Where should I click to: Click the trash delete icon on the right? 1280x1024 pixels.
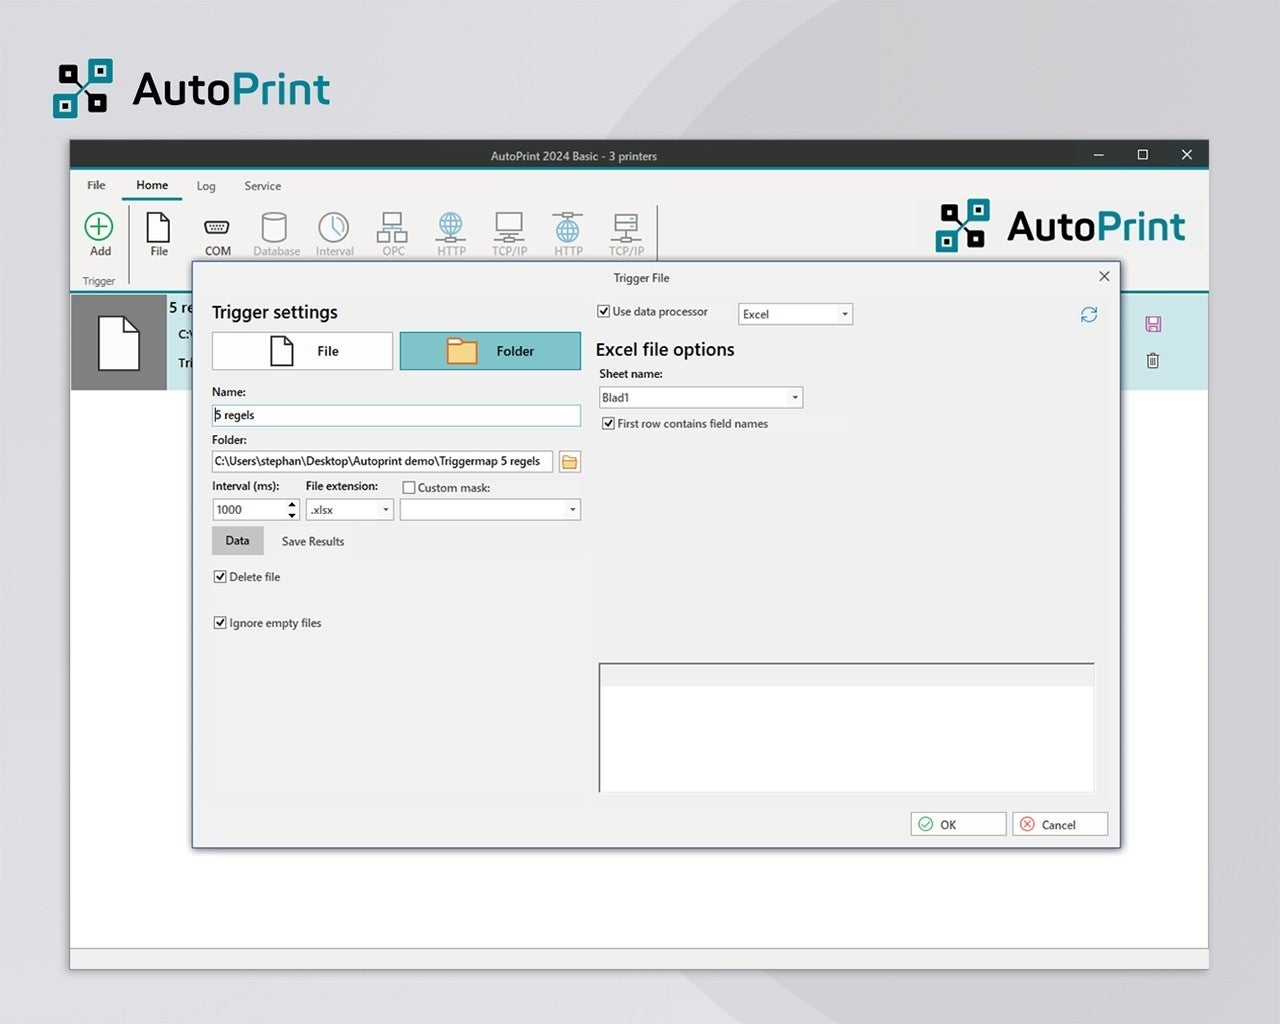1152,361
